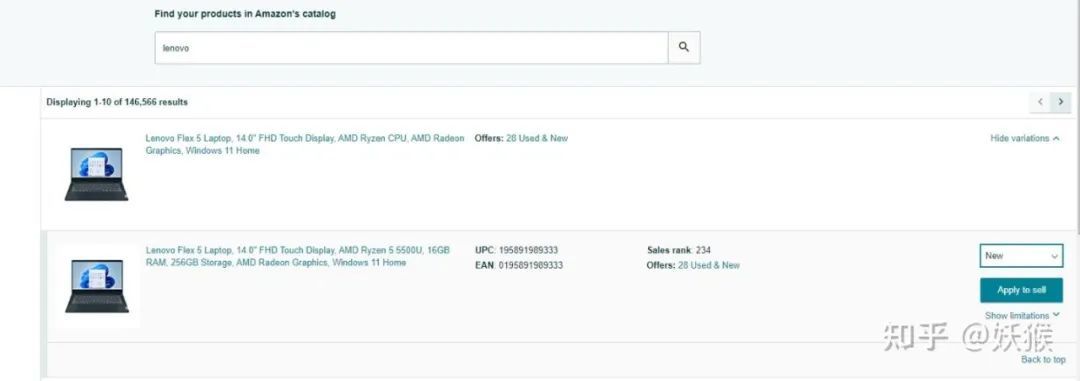Click the magnifier search button

click(x=684, y=48)
